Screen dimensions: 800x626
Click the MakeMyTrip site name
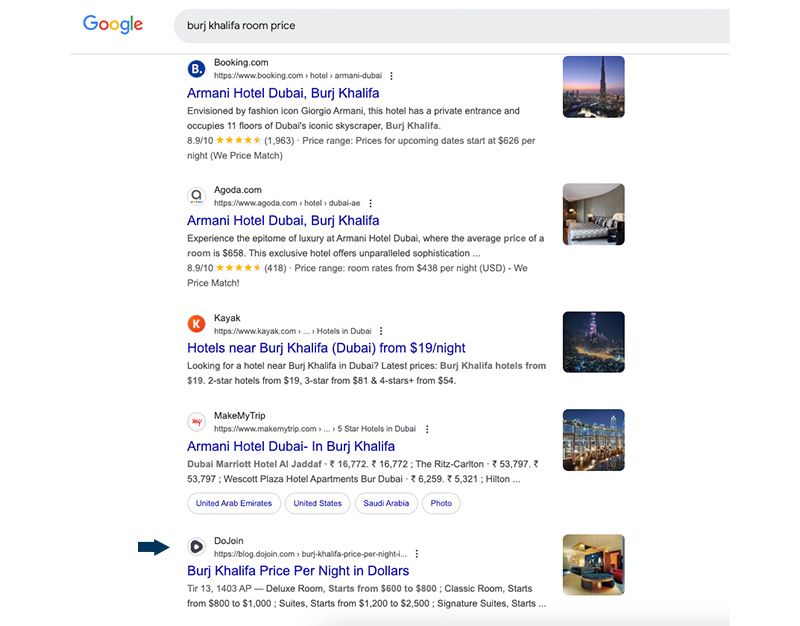click(x=240, y=416)
